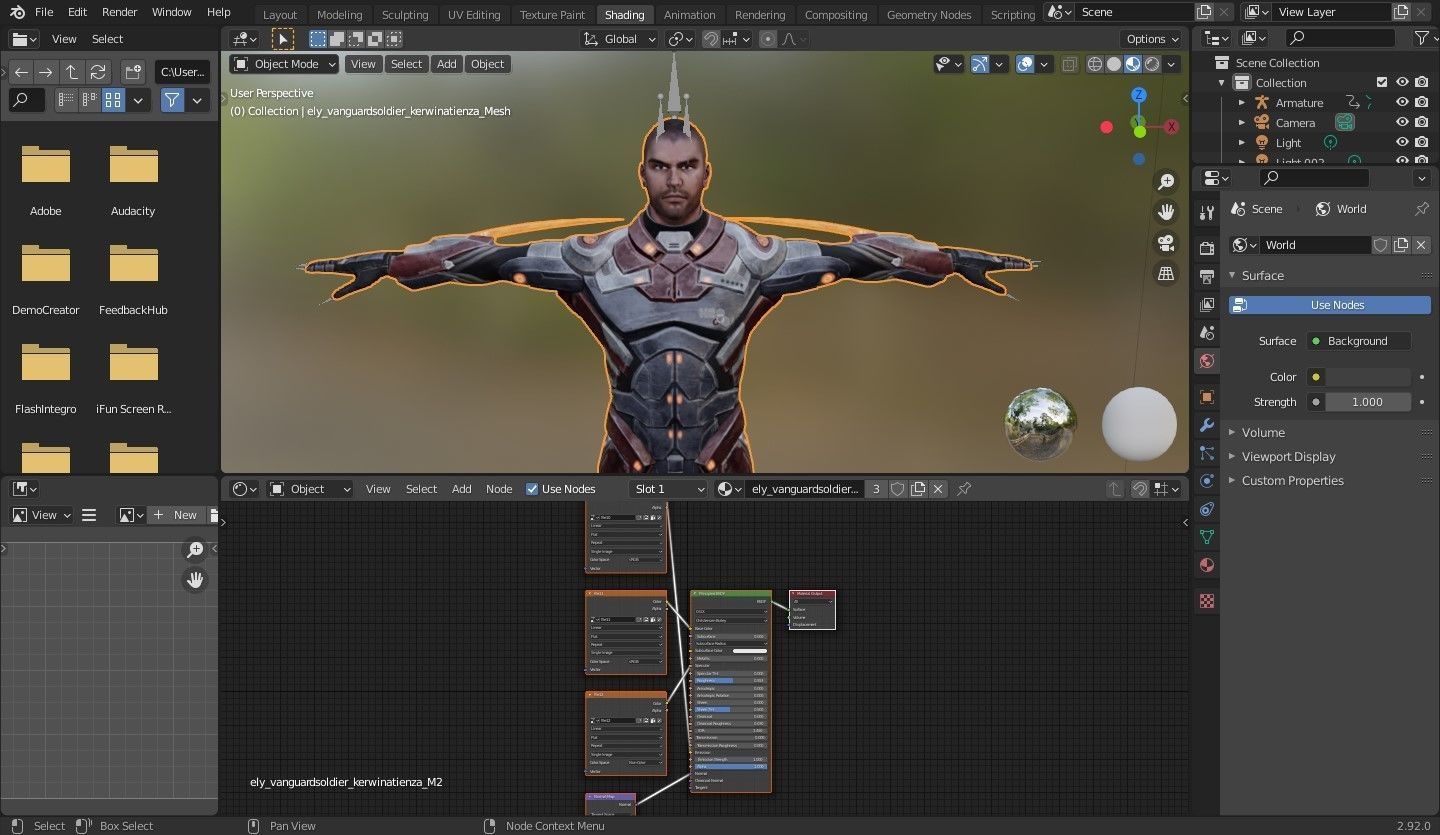Open the View Layer properties tab
The height and width of the screenshot is (835, 1440).
(x=1207, y=304)
